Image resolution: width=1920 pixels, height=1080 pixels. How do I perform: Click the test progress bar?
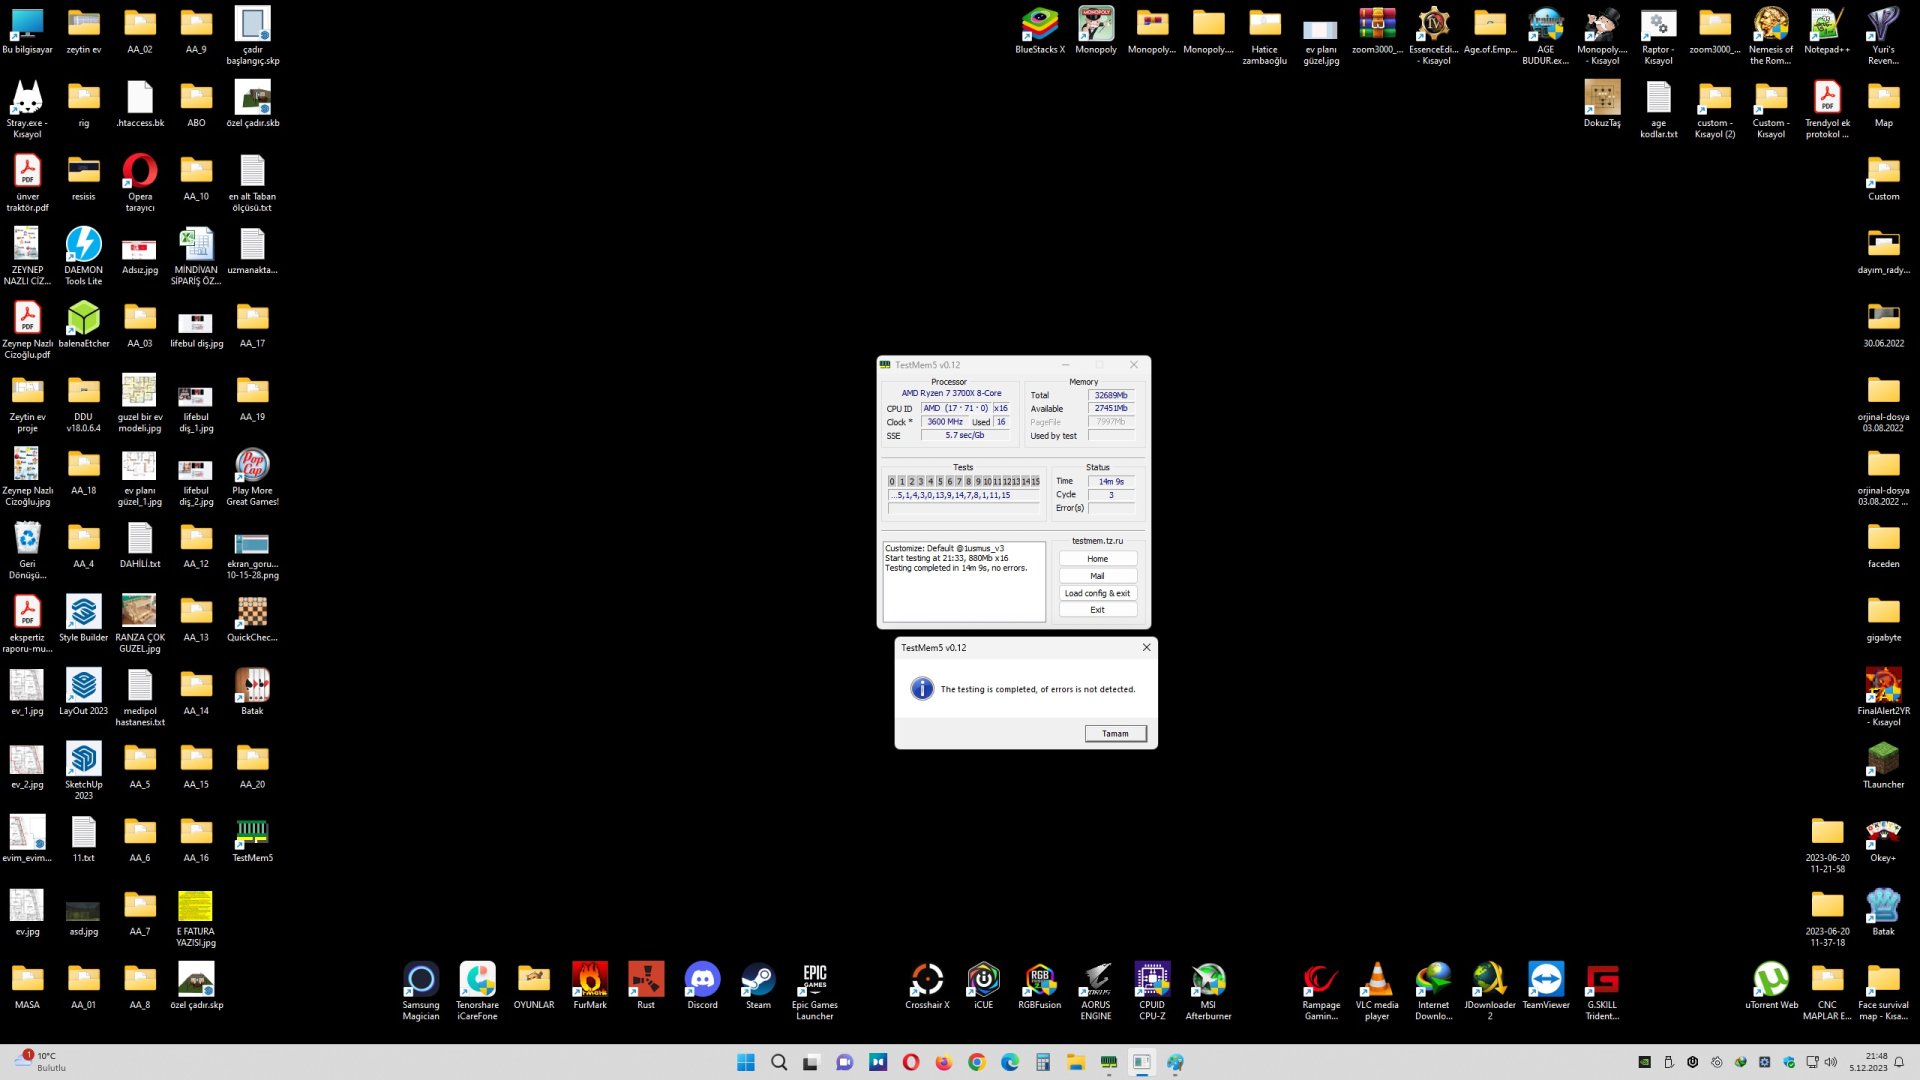(963, 509)
